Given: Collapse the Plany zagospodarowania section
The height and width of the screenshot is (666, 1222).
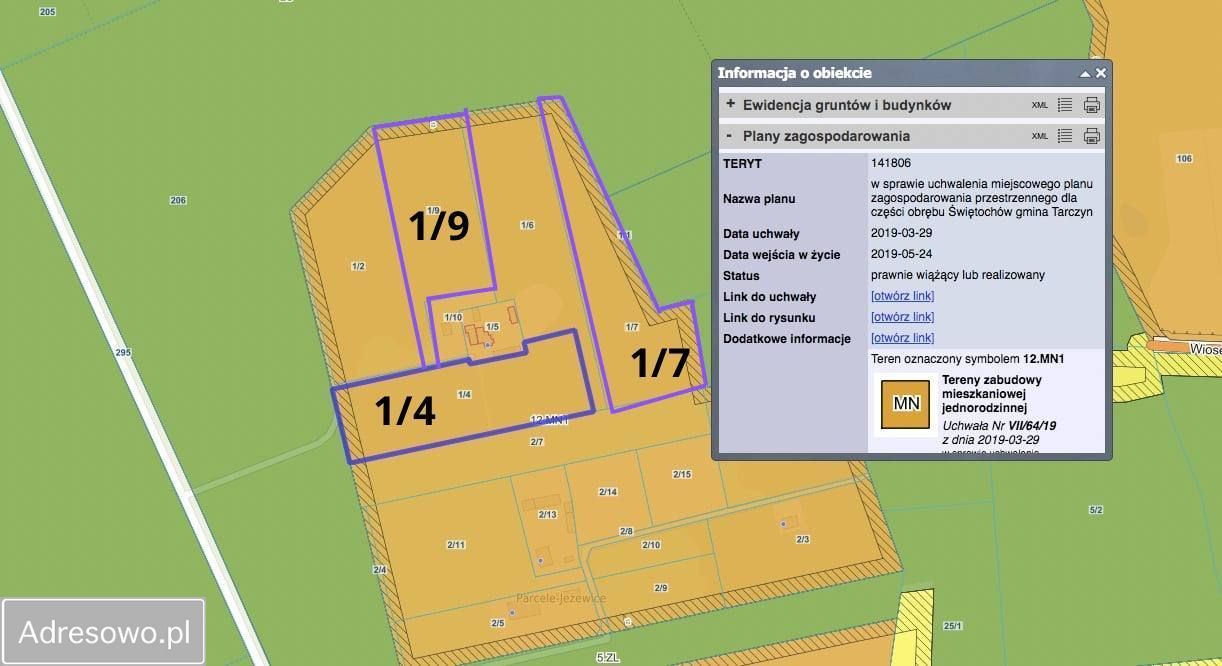Looking at the screenshot, I should (x=730, y=135).
